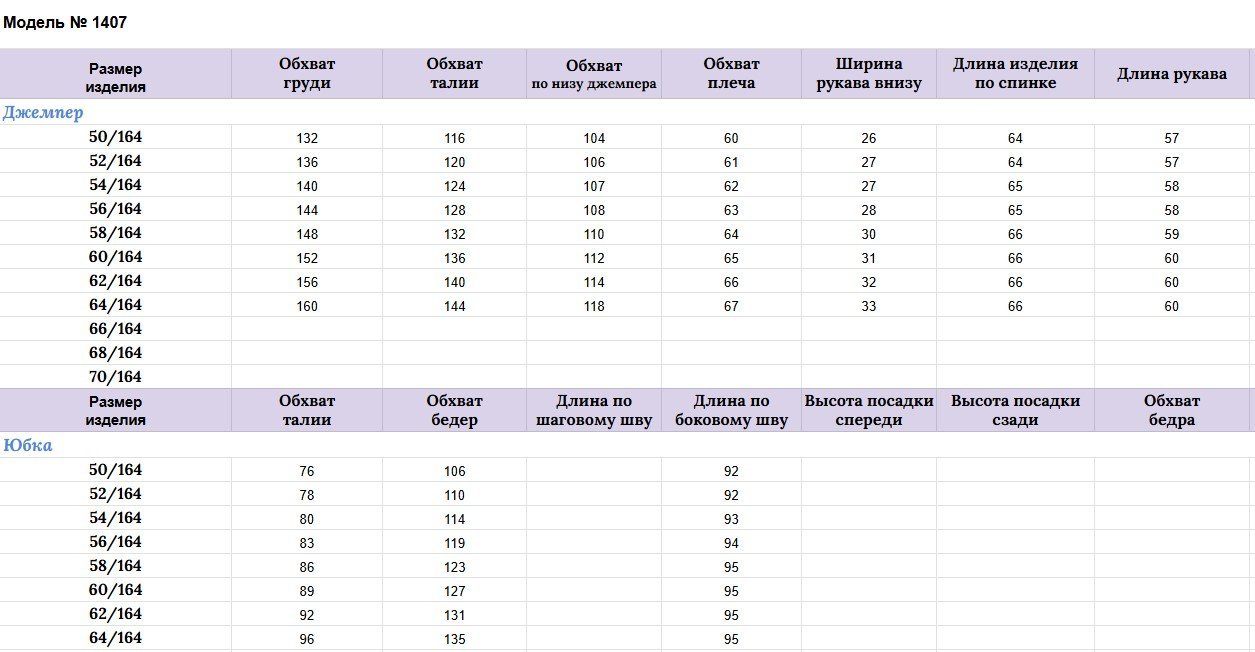Screen dimensions: 1255x652
Task: Select skirt side seam length value 94
Action: pyautogui.click(x=731, y=543)
